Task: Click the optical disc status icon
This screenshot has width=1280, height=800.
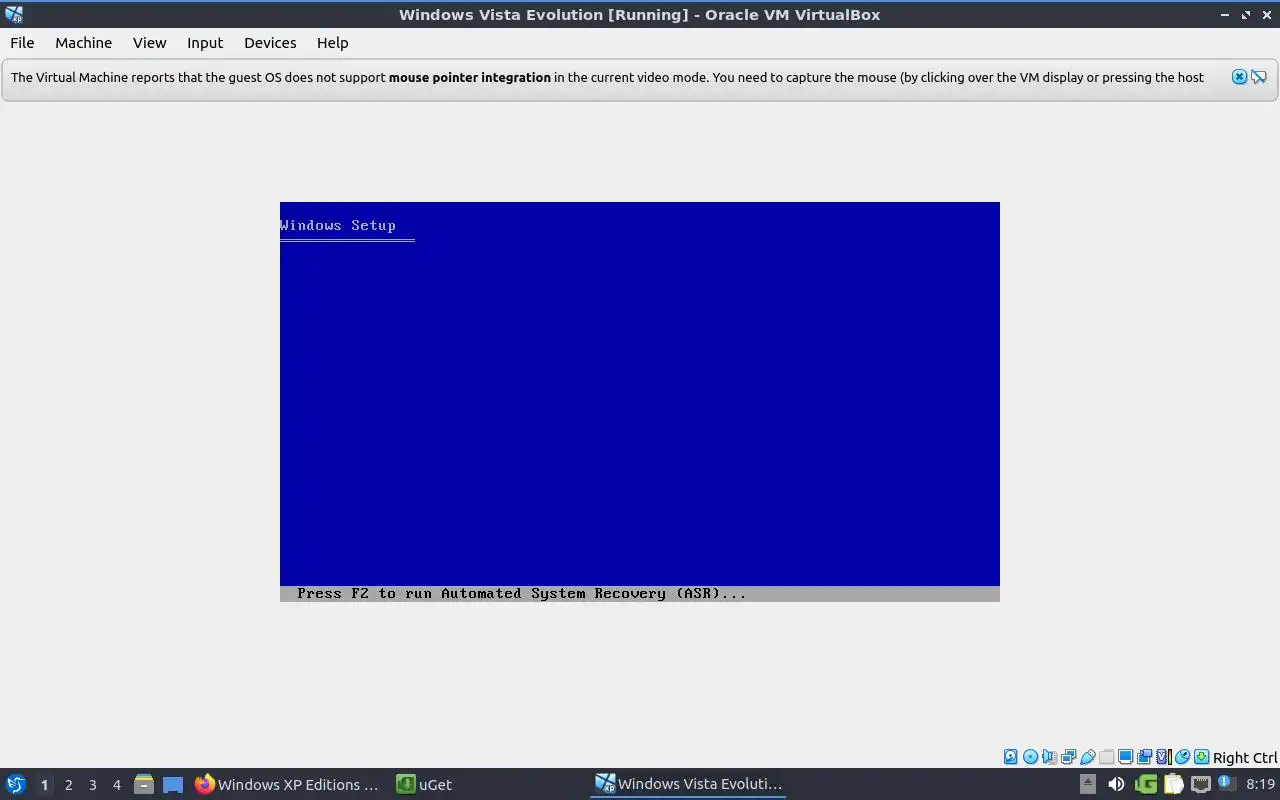Action: (1030, 757)
